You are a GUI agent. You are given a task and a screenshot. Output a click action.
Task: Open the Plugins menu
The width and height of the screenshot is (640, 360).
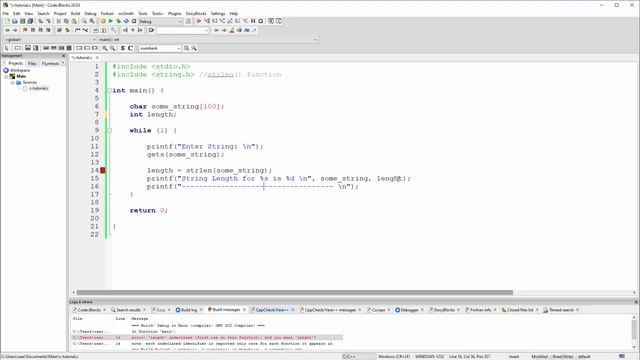point(174,13)
